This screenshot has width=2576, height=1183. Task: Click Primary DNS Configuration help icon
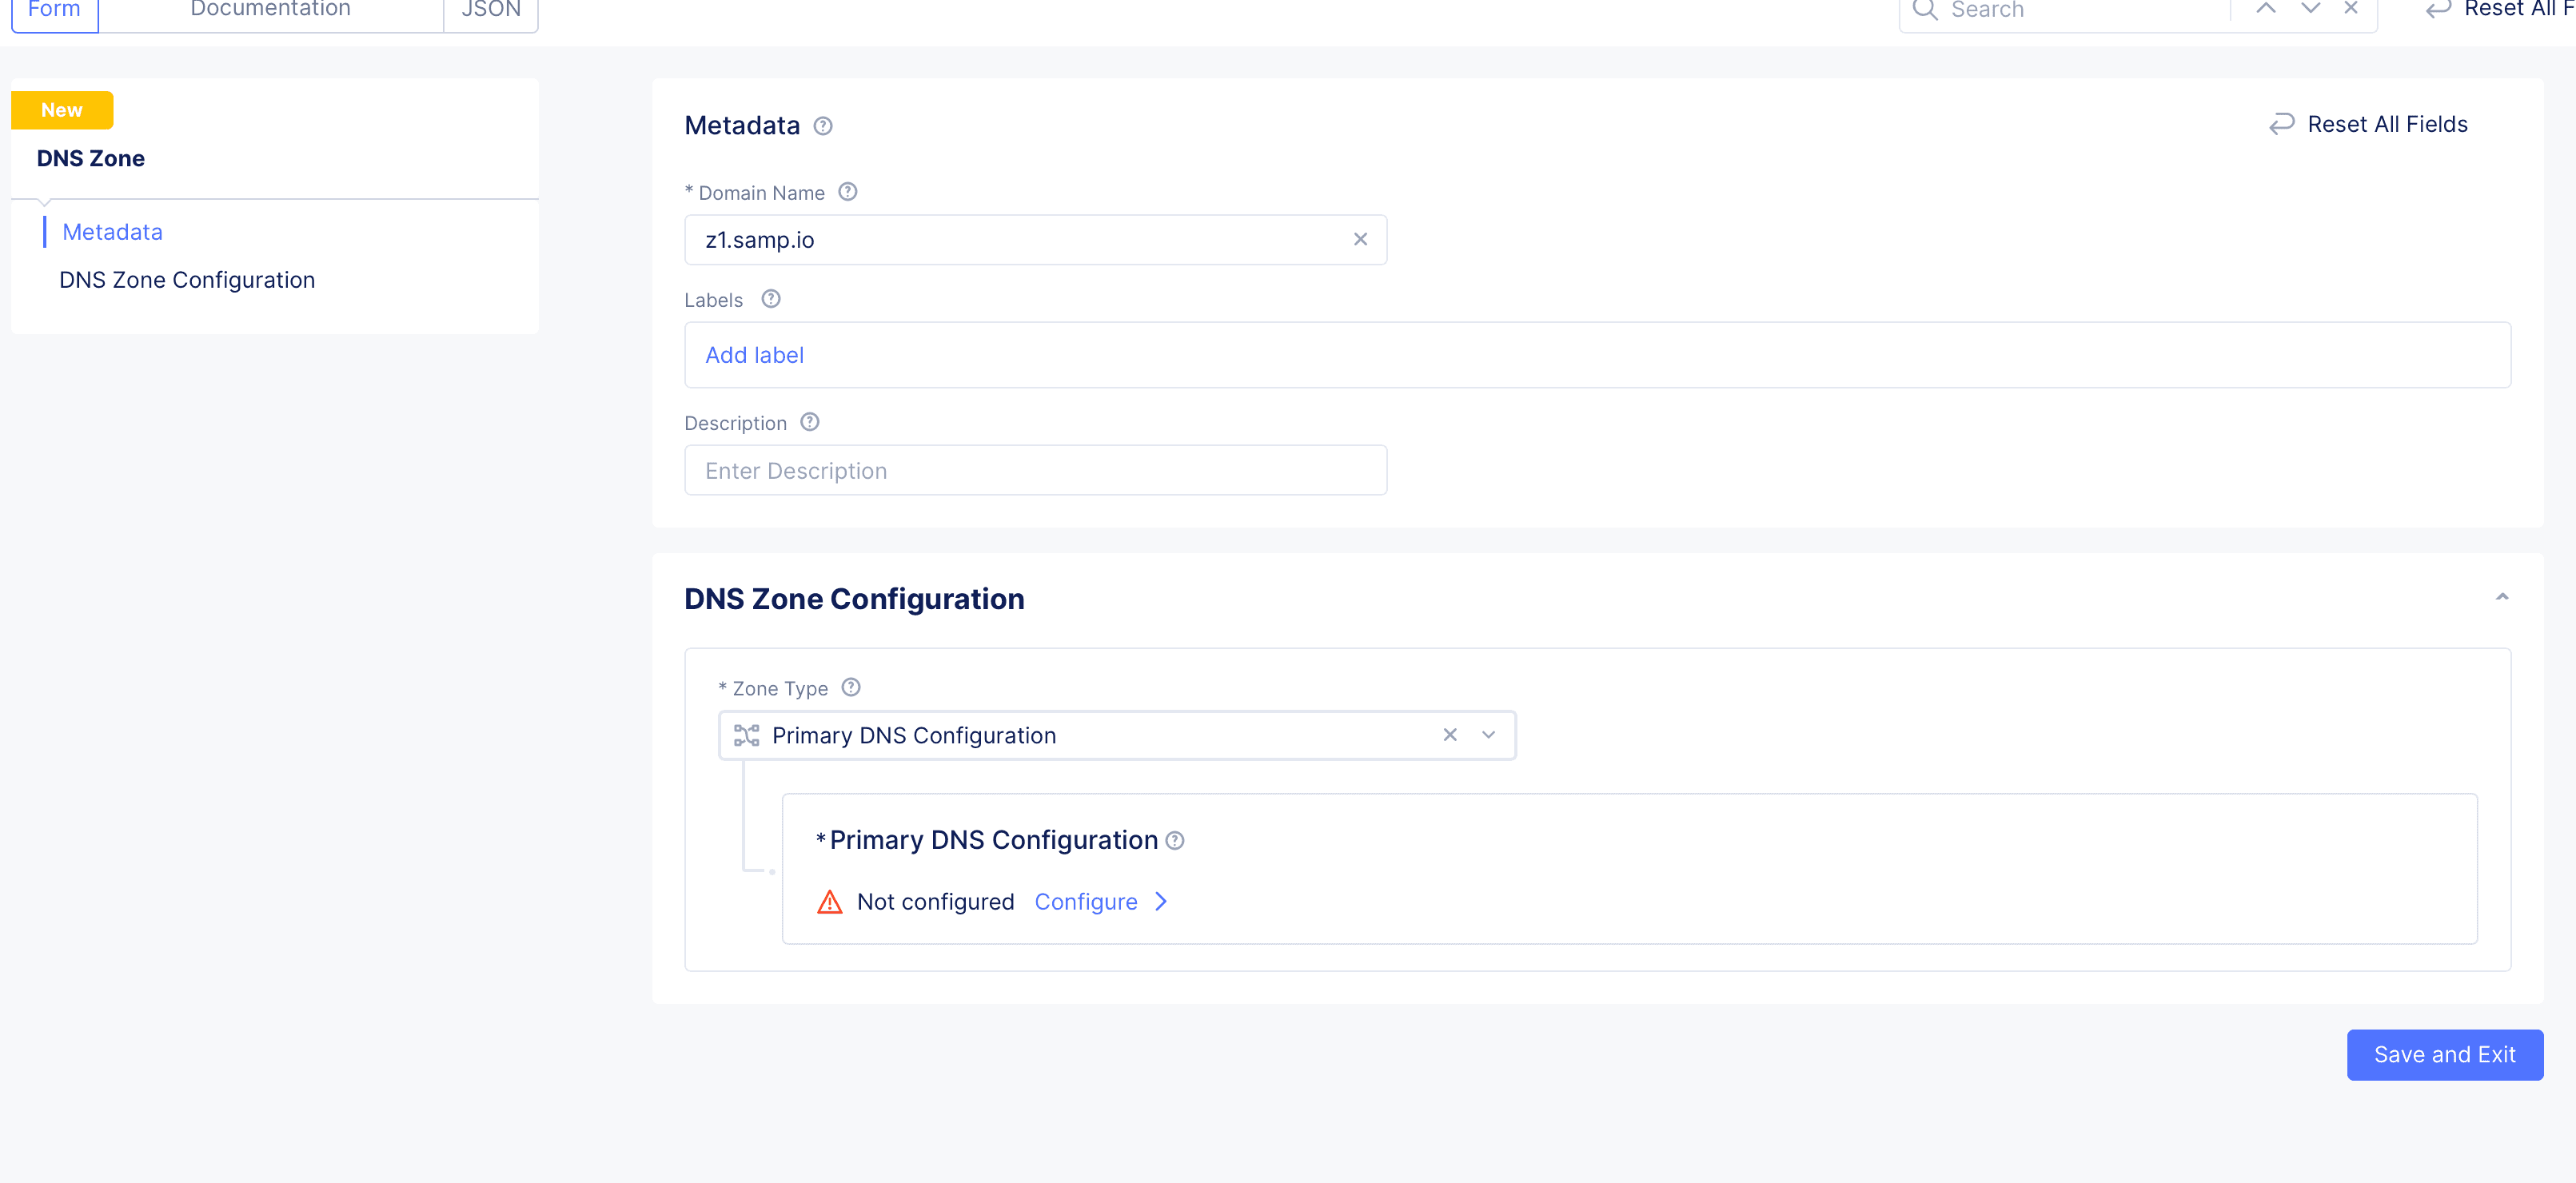click(x=1175, y=841)
